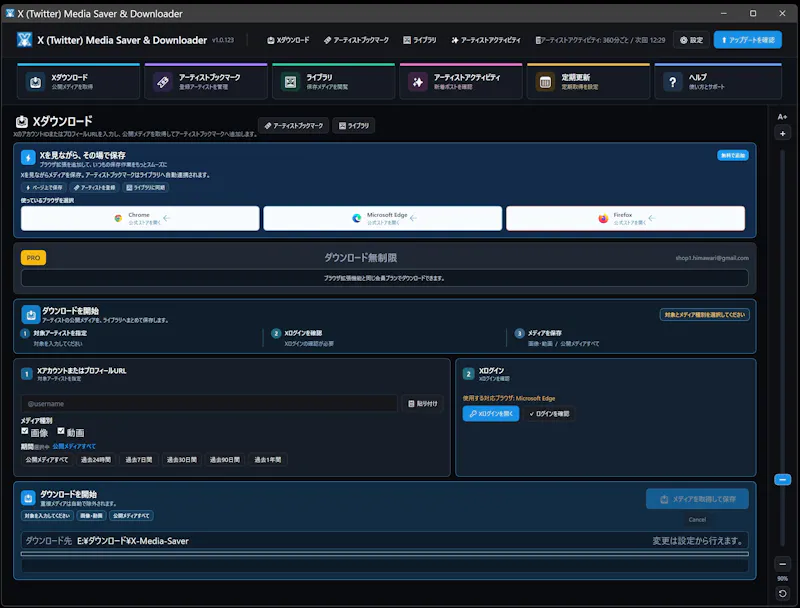Click the ページ上で保存 chip
The height and width of the screenshot is (608, 800).
(44, 188)
